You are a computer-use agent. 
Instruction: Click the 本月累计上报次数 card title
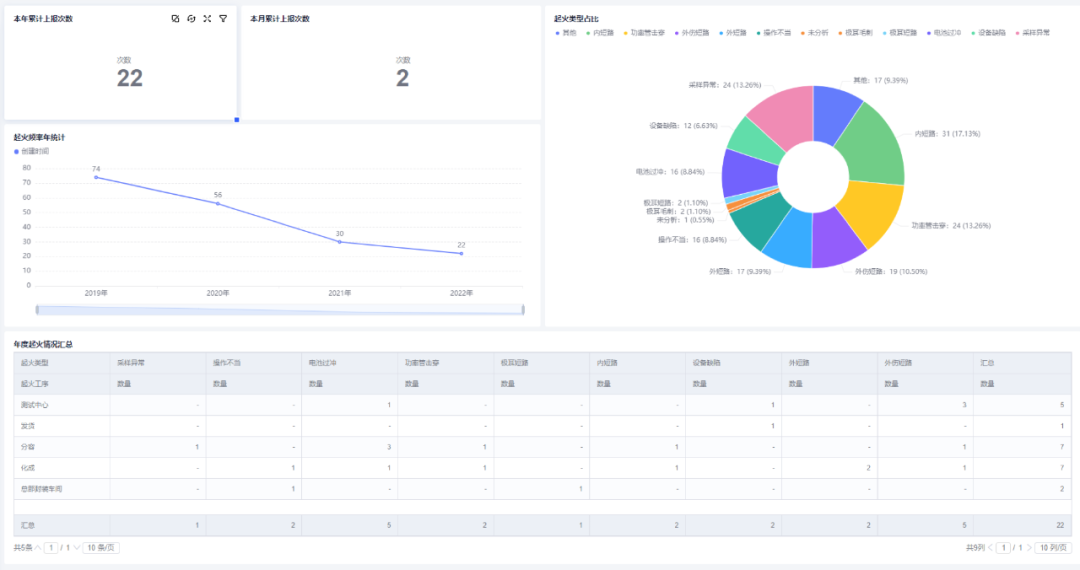tap(280, 19)
